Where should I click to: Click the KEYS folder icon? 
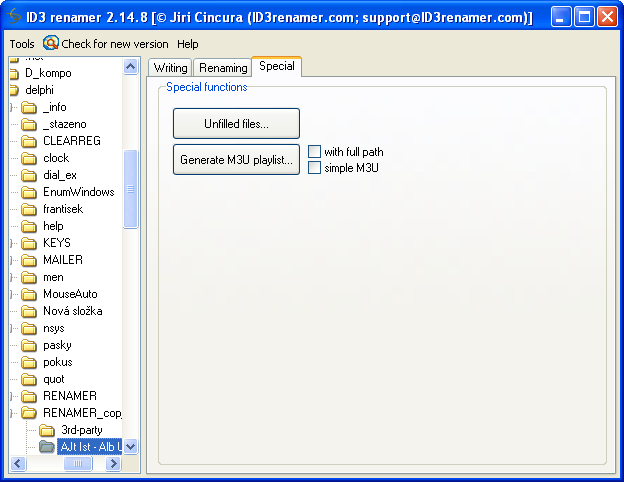click(29, 243)
